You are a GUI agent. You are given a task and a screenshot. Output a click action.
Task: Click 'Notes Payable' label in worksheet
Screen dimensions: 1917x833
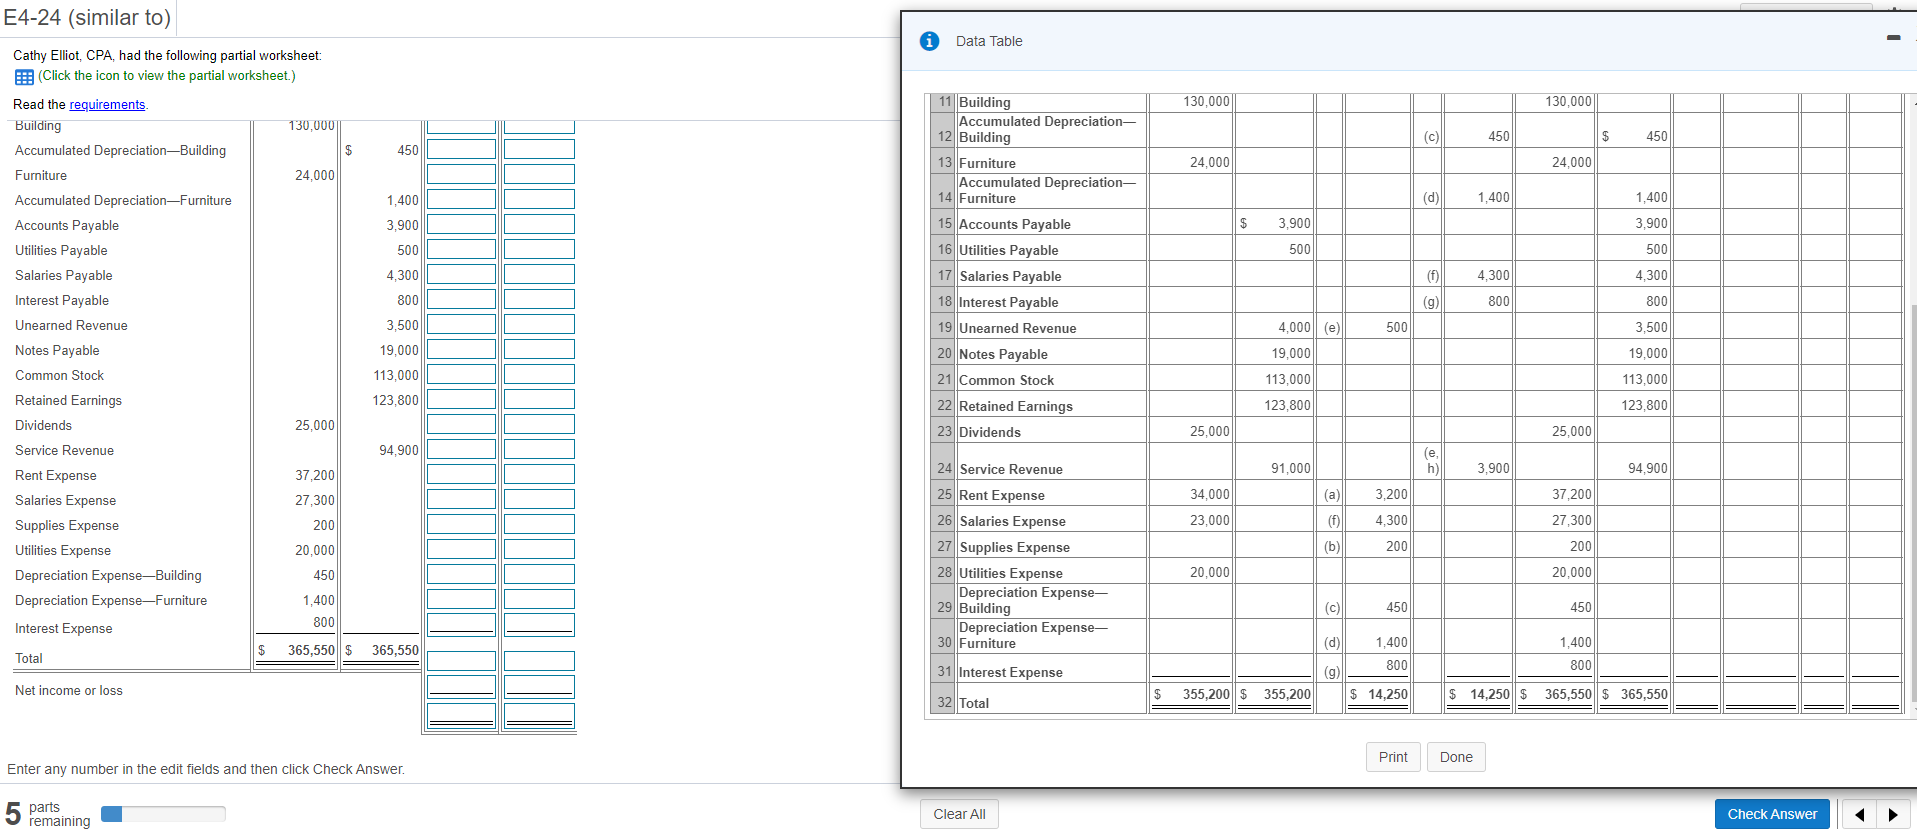(x=57, y=350)
